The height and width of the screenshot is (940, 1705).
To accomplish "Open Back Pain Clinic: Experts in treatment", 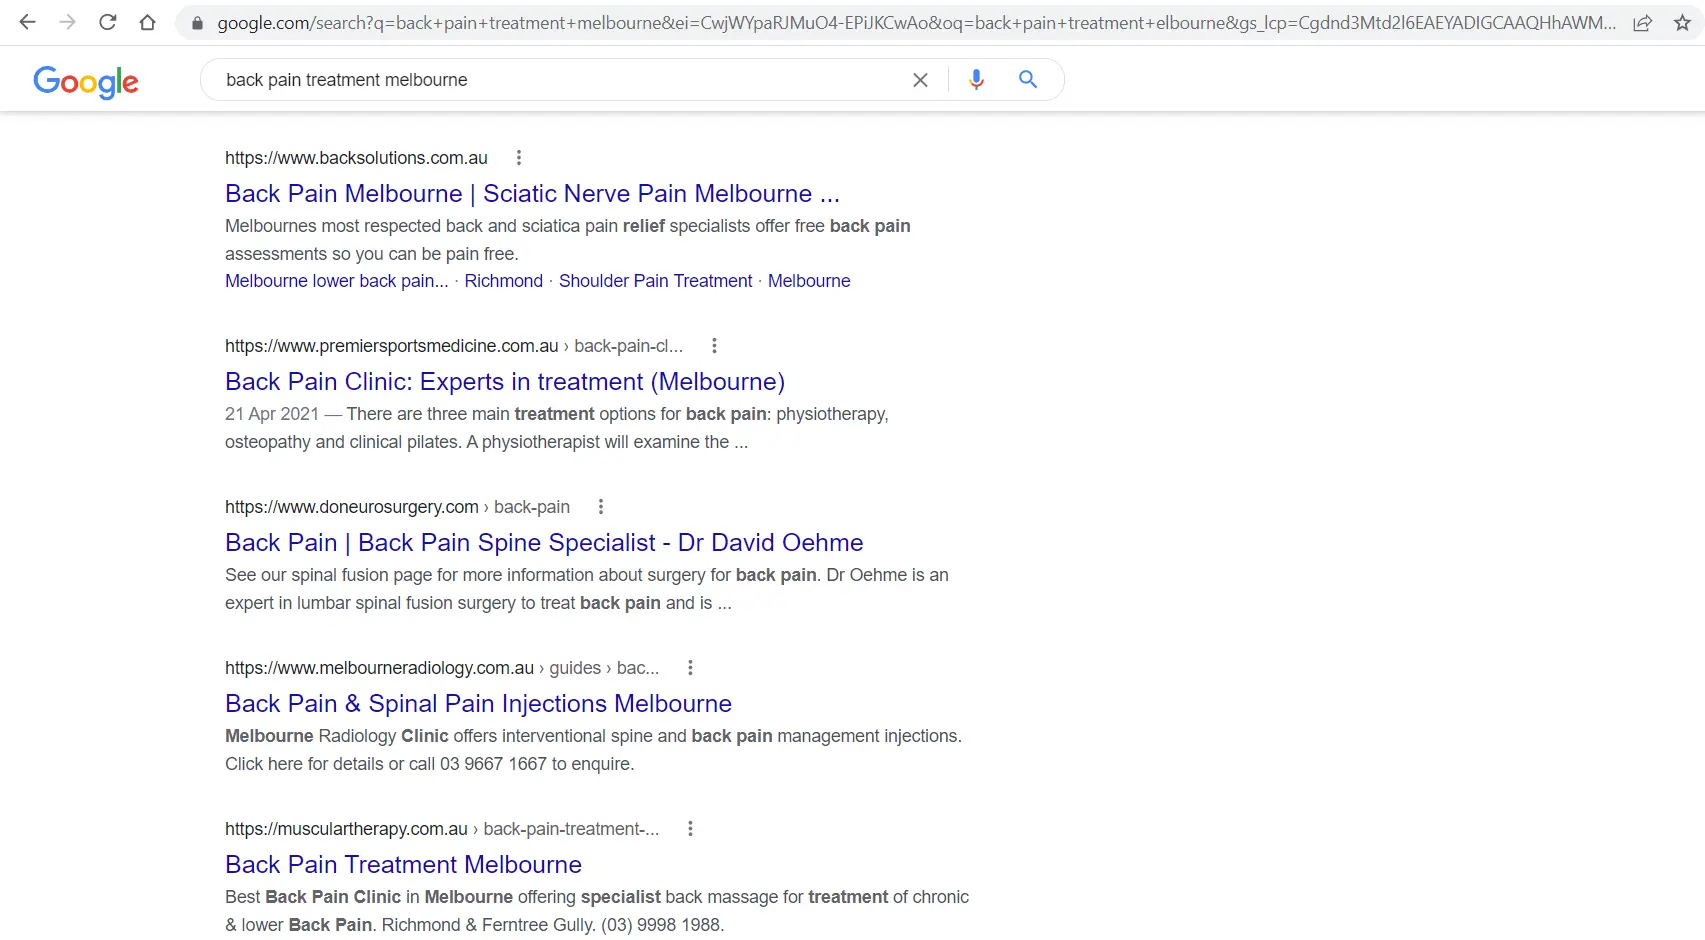I will click(x=505, y=382).
